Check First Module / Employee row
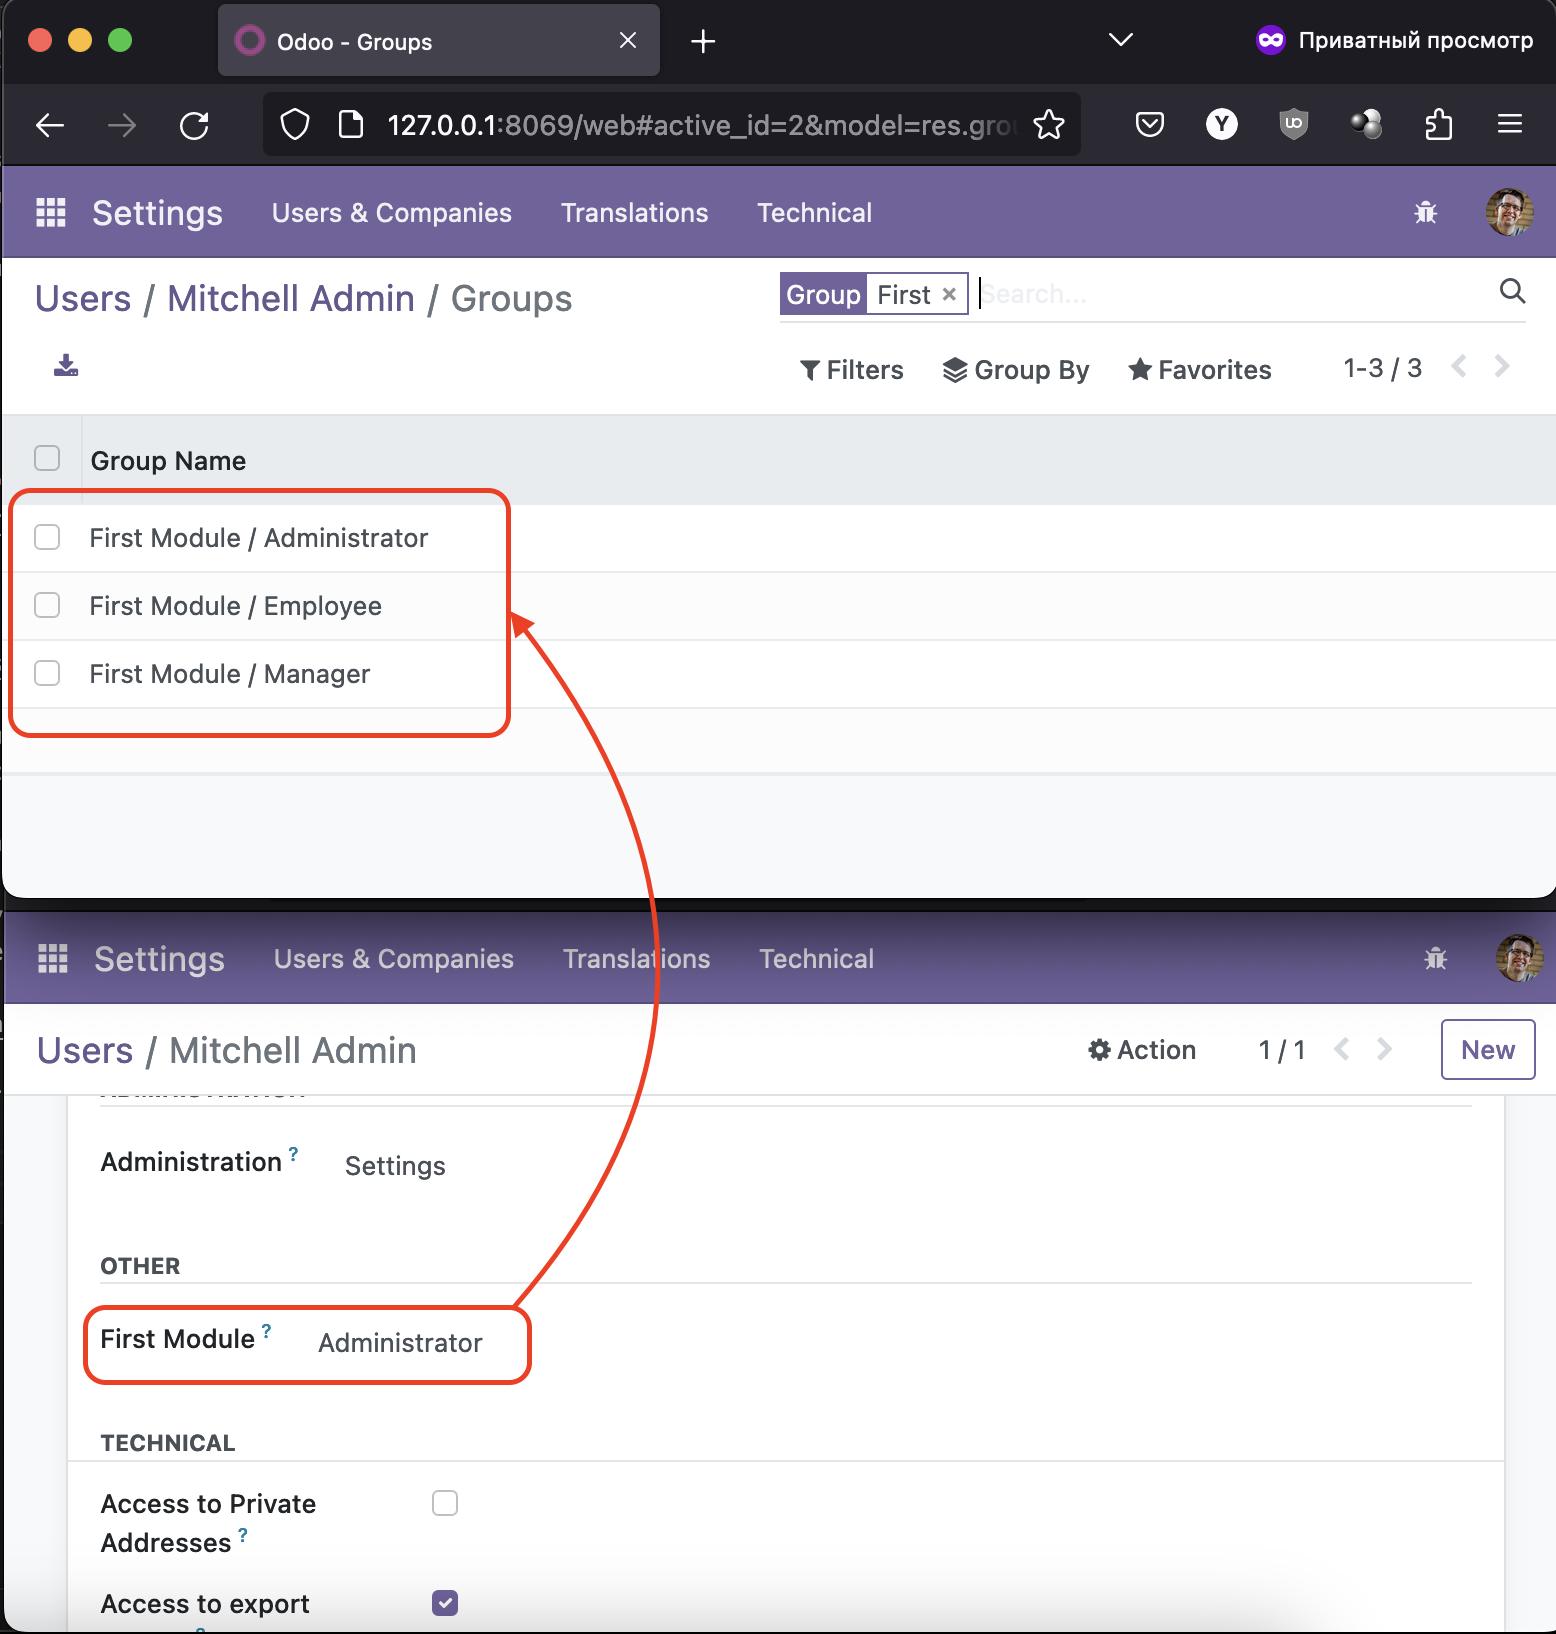The image size is (1556, 1634). point(47,605)
